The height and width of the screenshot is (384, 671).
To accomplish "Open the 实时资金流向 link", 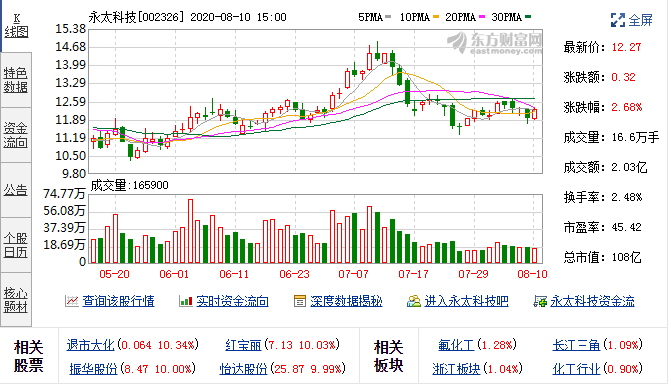I will [x=232, y=301].
